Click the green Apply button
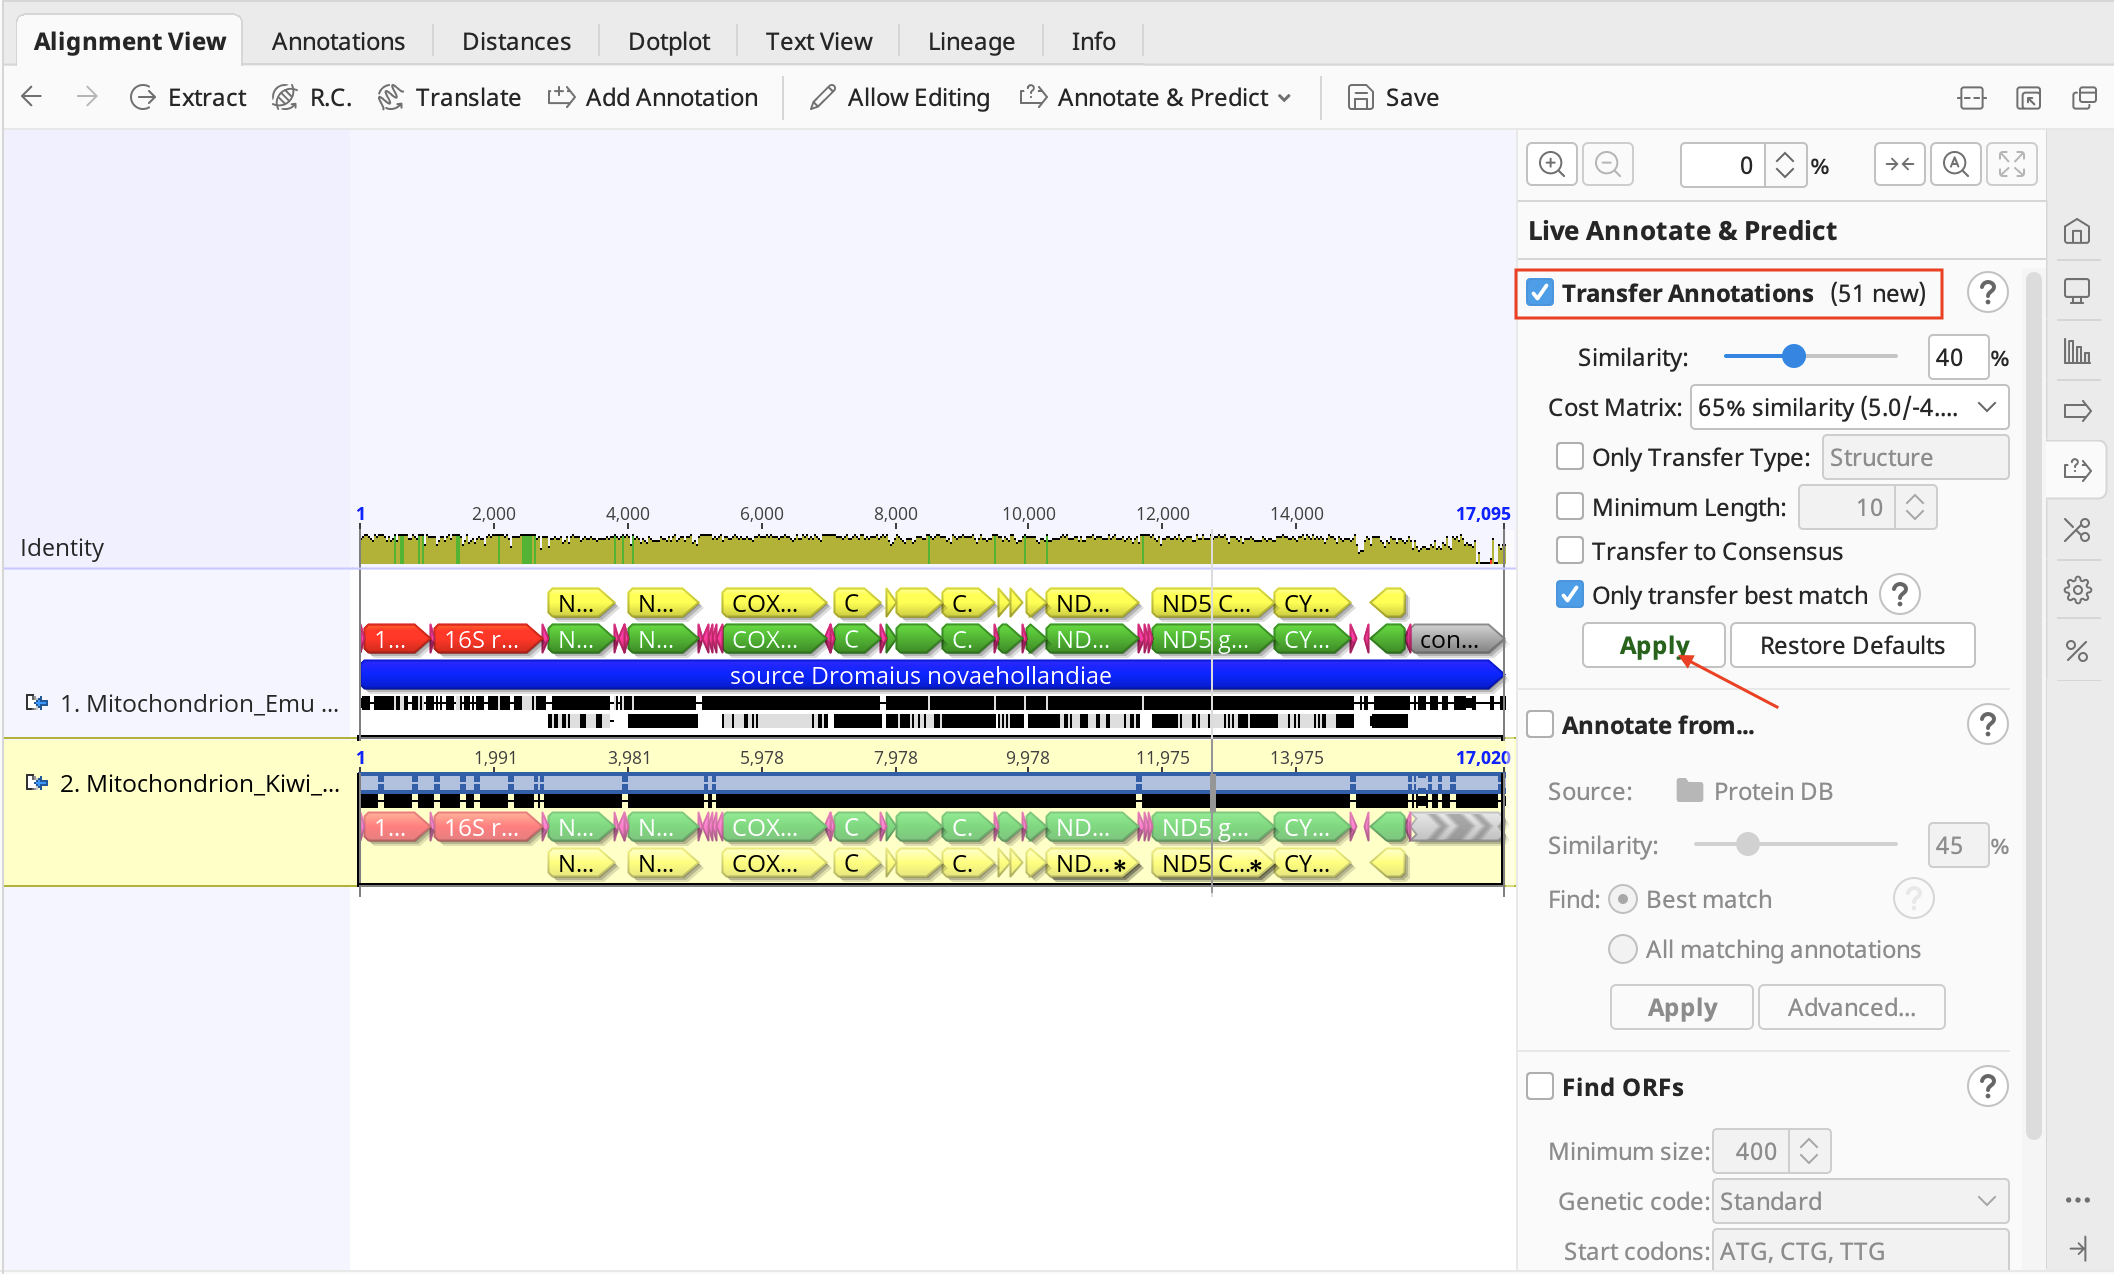The width and height of the screenshot is (2114, 1274). click(1653, 645)
